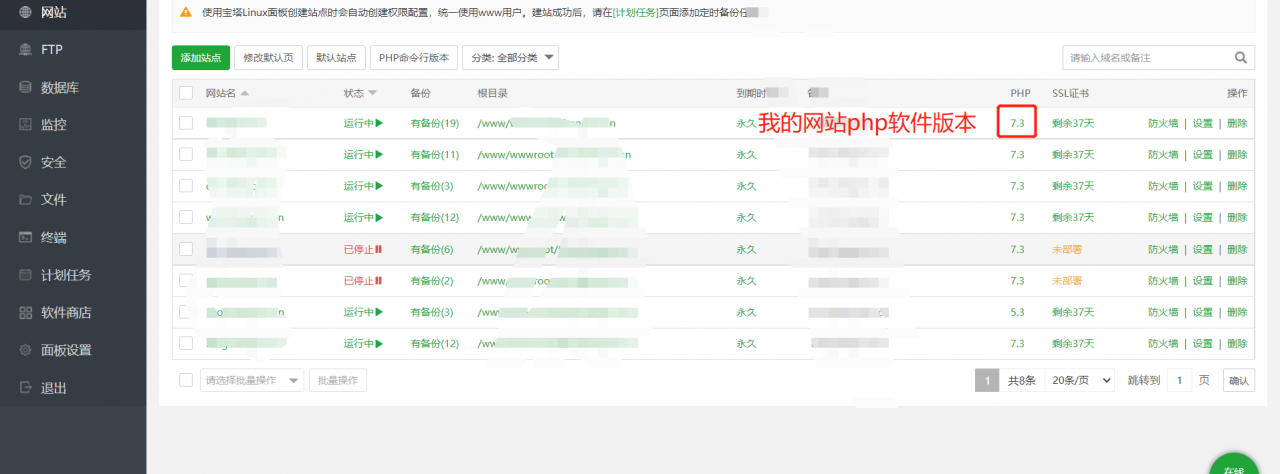
Task: Click 设置 in 有备份(11) row
Action: 1203,155
